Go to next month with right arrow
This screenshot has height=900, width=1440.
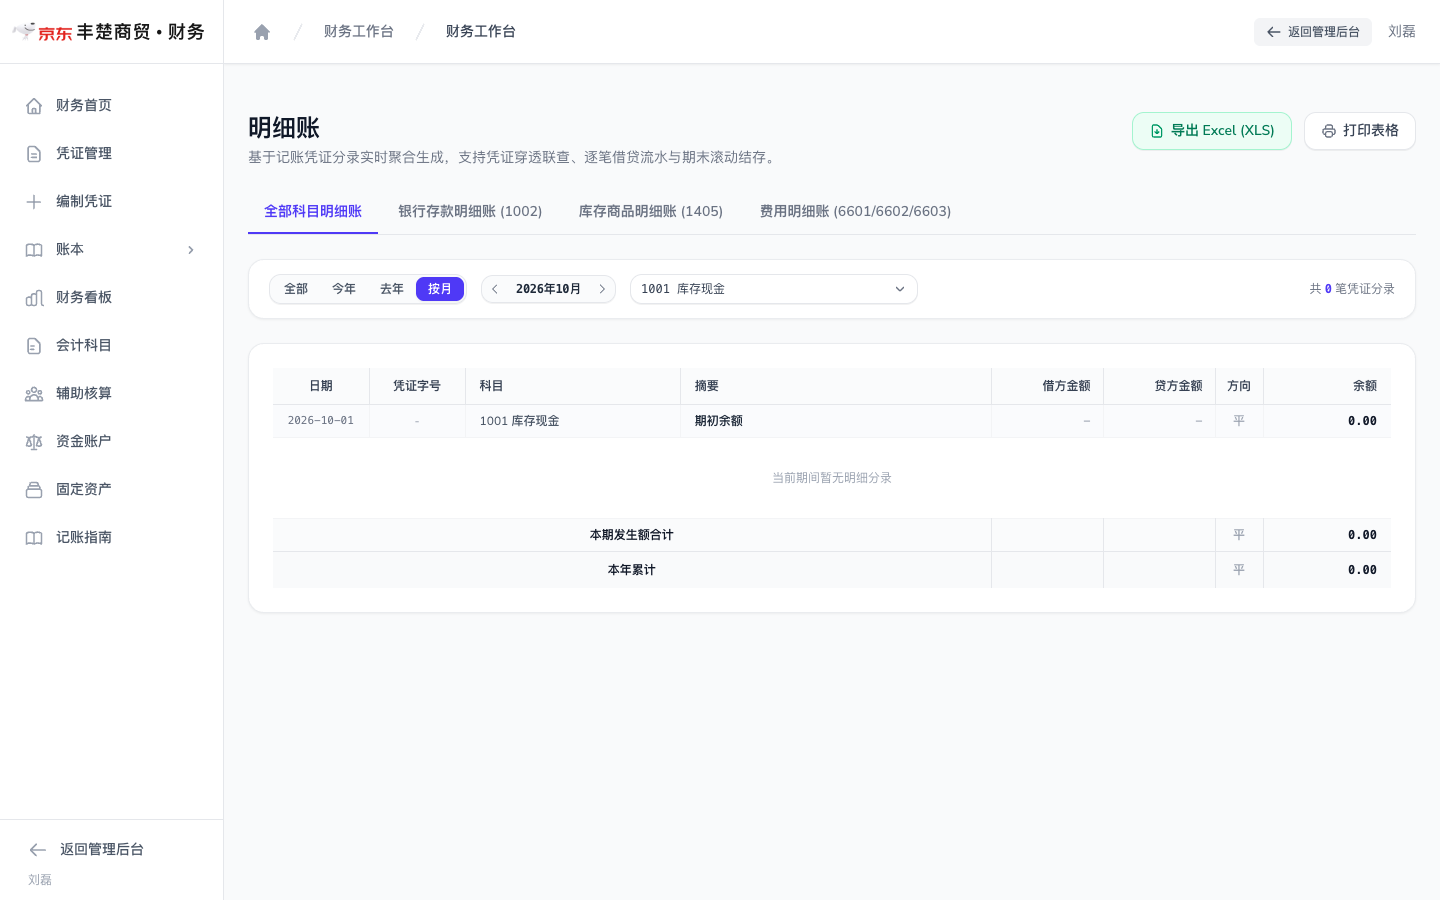(602, 289)
